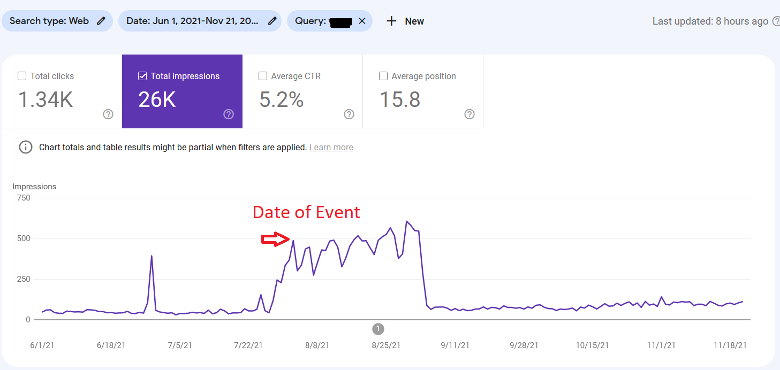Open the Date: Jun 1, 2021 filter chip
This screenshot has height=370, width=780.
pos(199,21)
